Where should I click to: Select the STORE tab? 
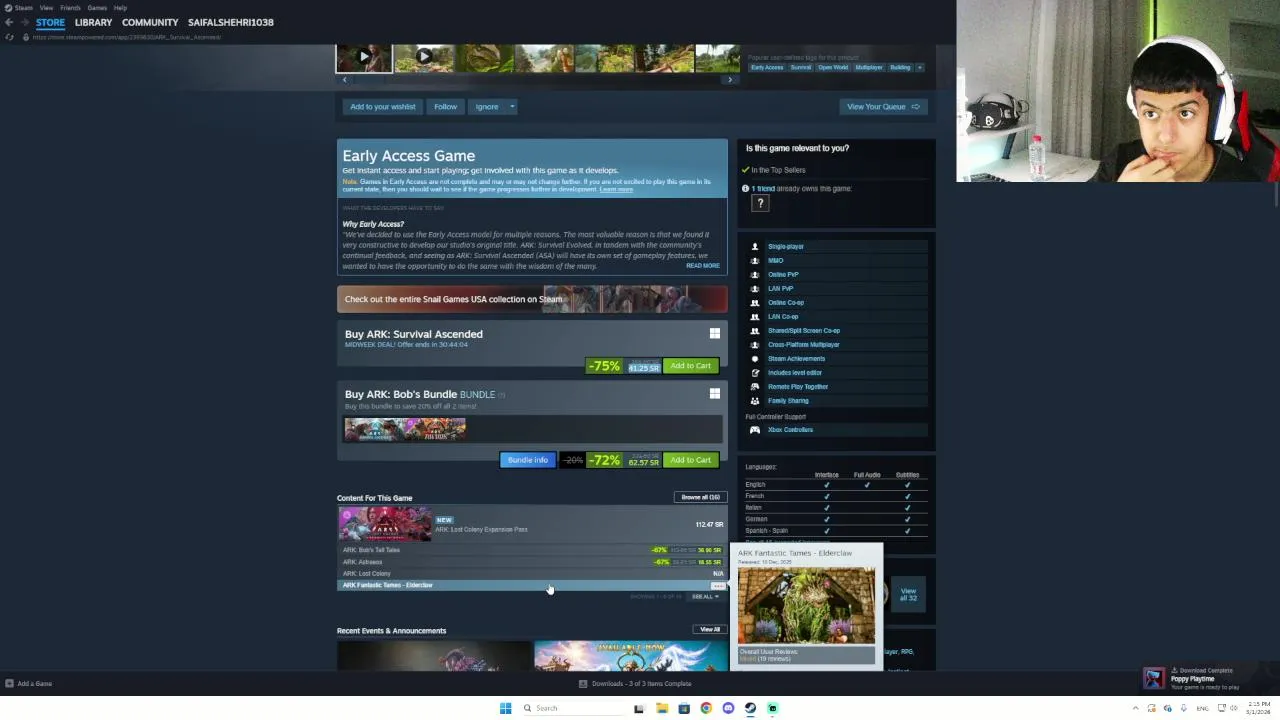(x=50, y=22)
